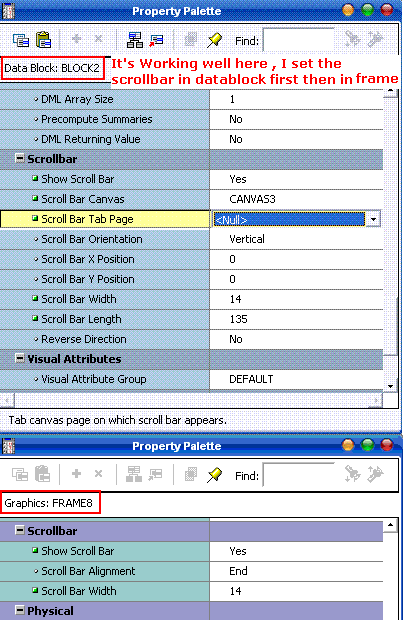Click the Find field in top palette

pos(299,40)
